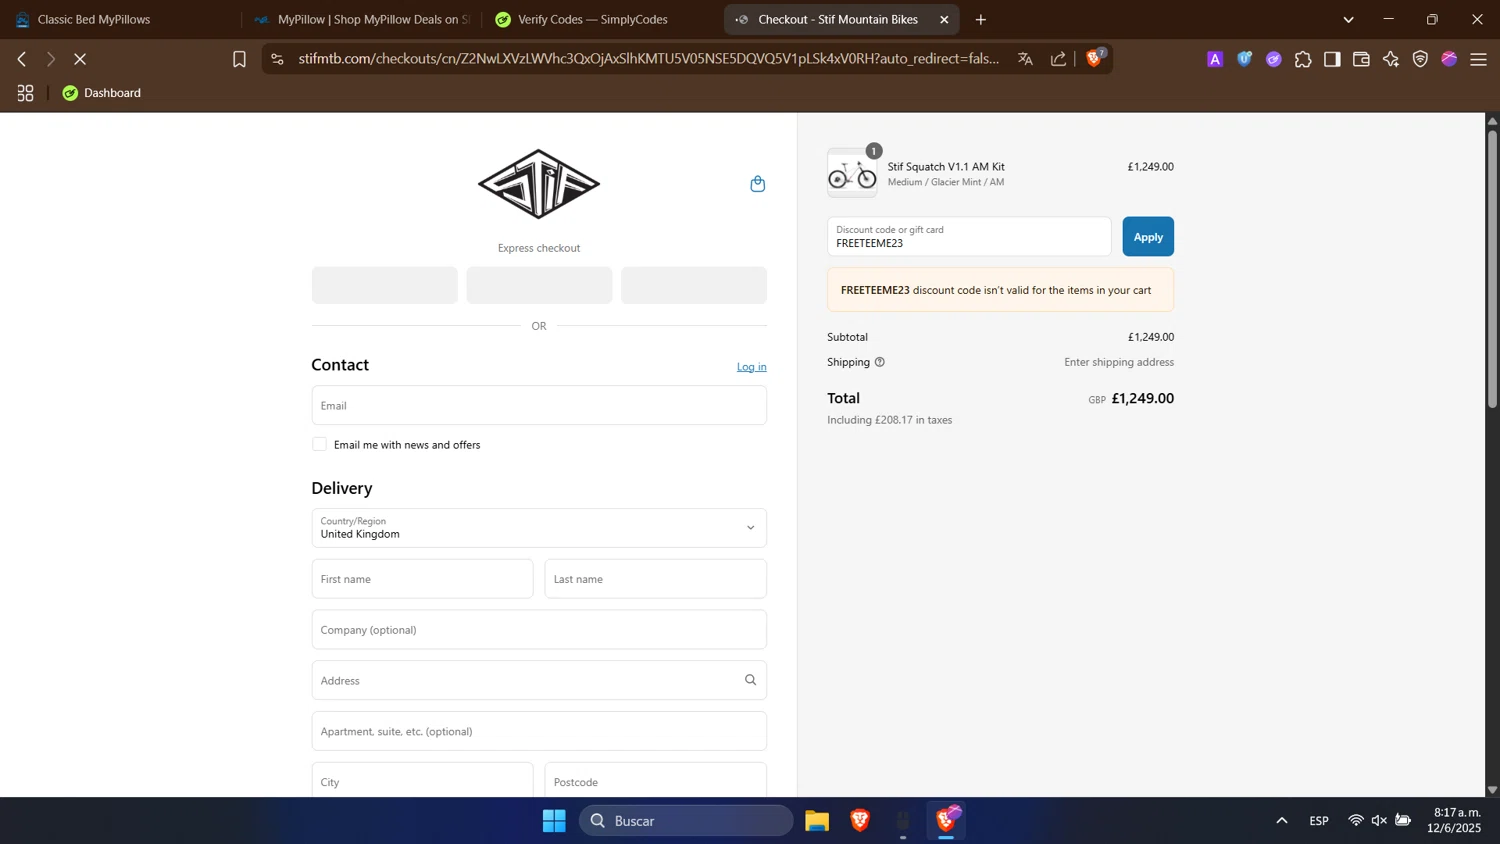
Task: Open the shopping bag cart icon
Action: [758, 183]
